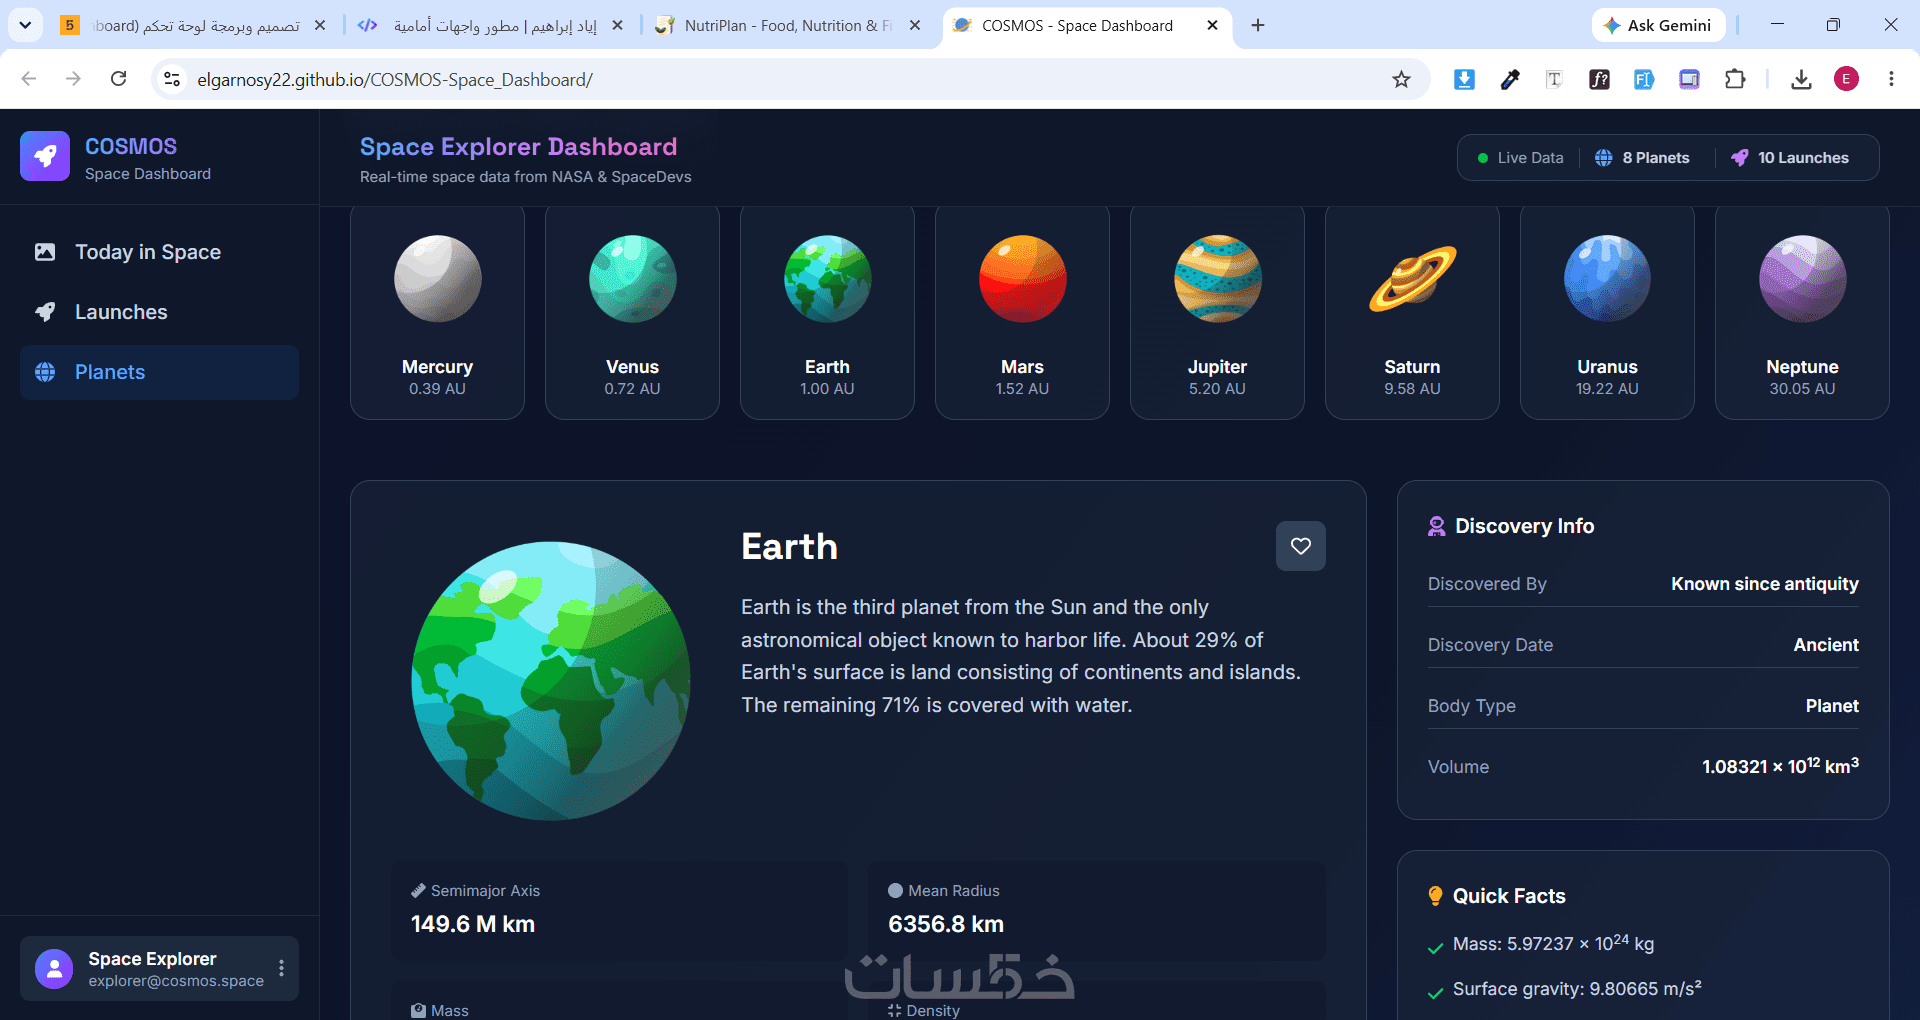Viewport: 1920px width, 1020px height.
Task: Click the 149.6 M km value
Action: (473, 924)
